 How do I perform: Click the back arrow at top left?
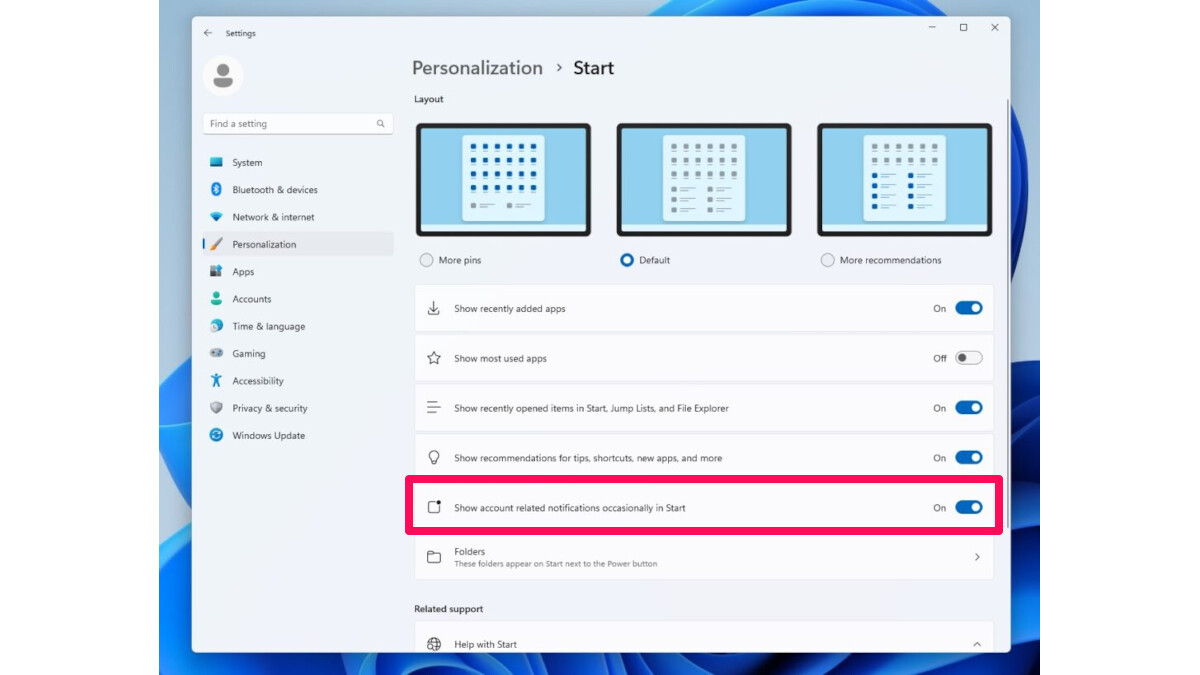tap(208, 32)
